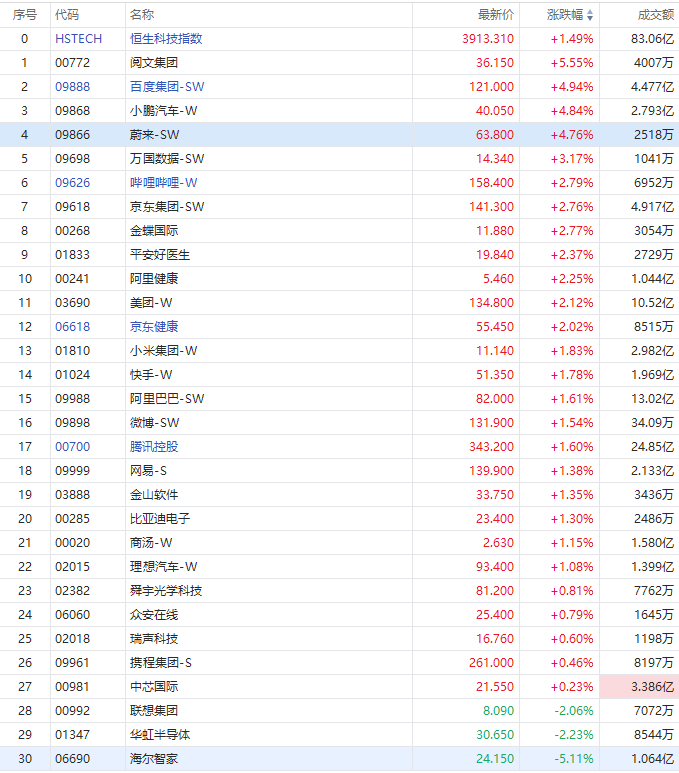679x773 pixels.
Task: Select the 小米集团-W name
Action: coord(164,351)
